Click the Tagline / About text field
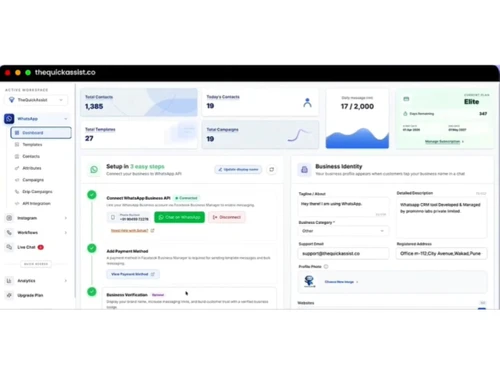Viewport: 500px width, 375px height. (343, 208)
